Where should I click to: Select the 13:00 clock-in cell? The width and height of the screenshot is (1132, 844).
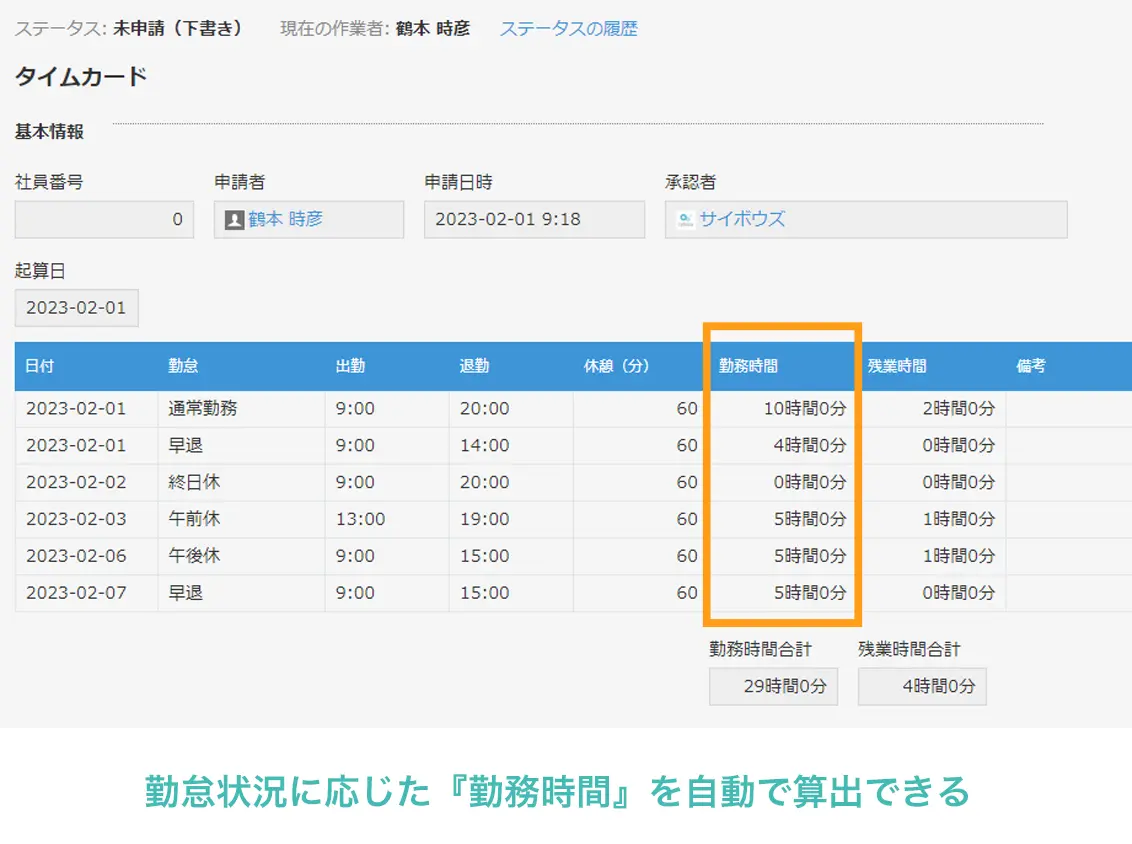pyautogui.click(x=360, y=520)
